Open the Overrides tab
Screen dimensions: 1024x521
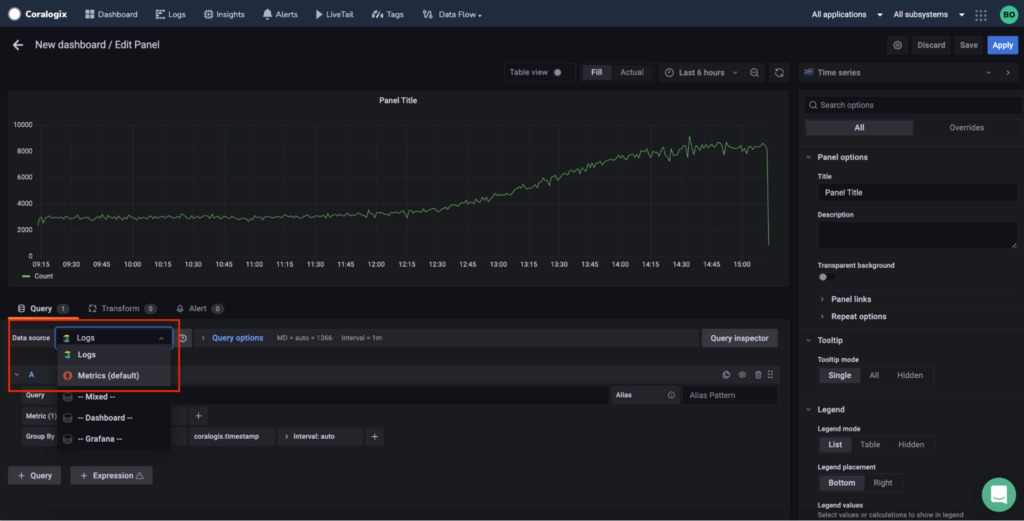pos(966,127)
